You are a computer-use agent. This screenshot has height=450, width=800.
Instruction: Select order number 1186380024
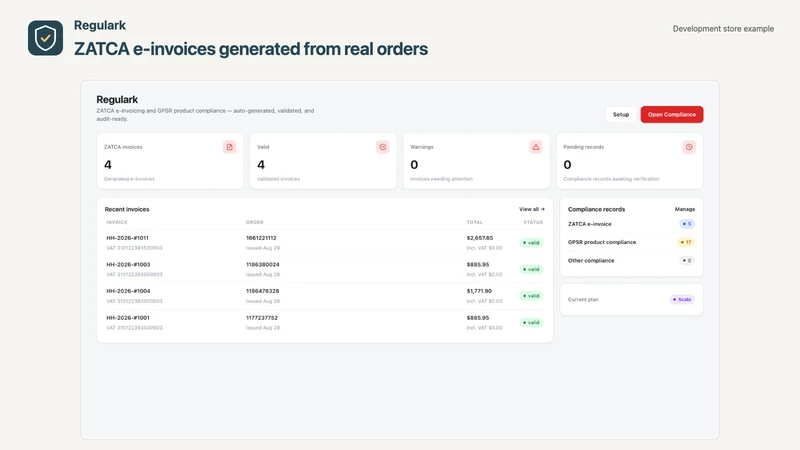point(263,264)
